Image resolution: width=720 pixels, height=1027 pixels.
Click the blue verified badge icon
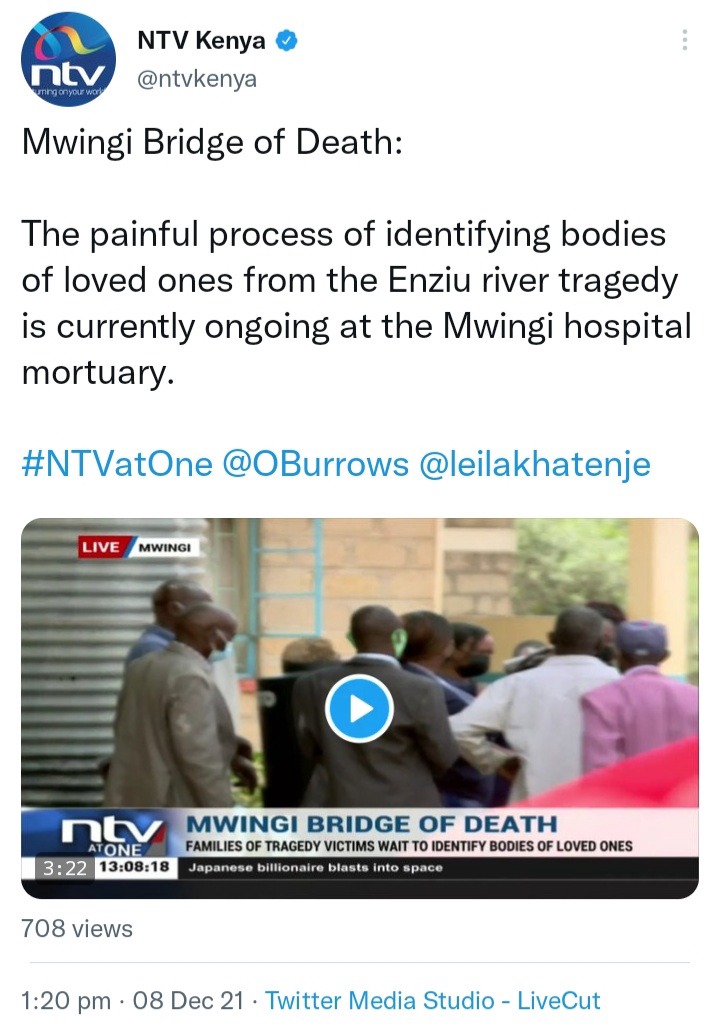pos(286,41)
